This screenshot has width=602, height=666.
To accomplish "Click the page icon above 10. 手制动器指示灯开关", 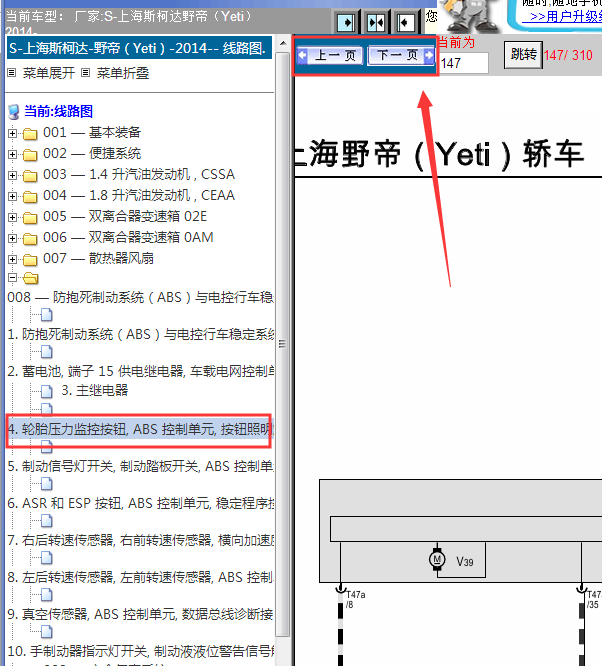I will (47, 632).
